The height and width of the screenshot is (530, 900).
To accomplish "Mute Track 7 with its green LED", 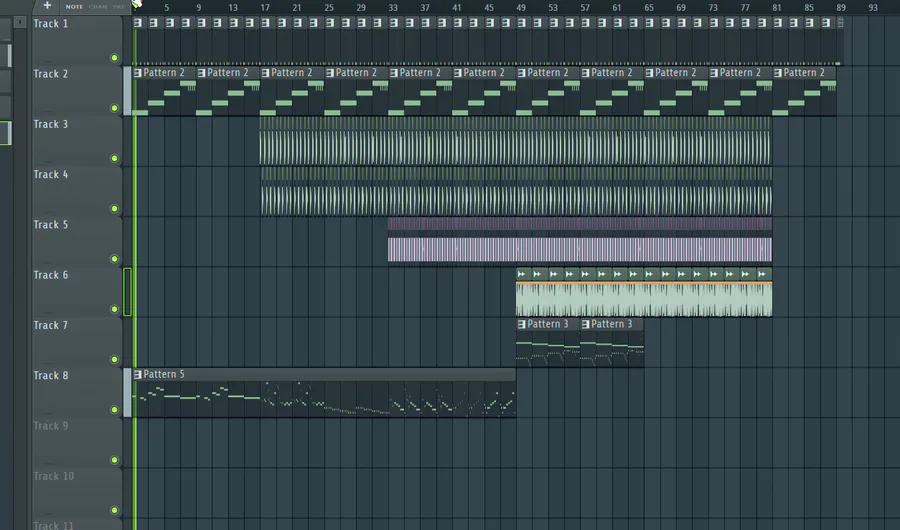I will [114, 359].
